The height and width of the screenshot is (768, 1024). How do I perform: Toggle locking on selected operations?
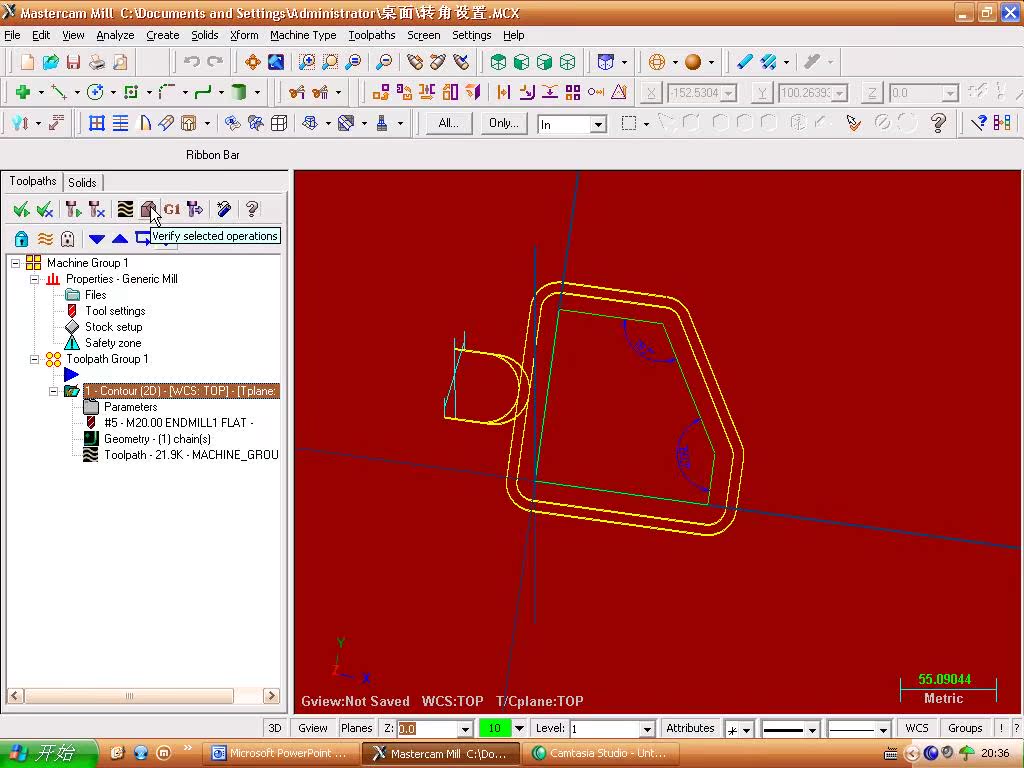click(x=21, y=238)
